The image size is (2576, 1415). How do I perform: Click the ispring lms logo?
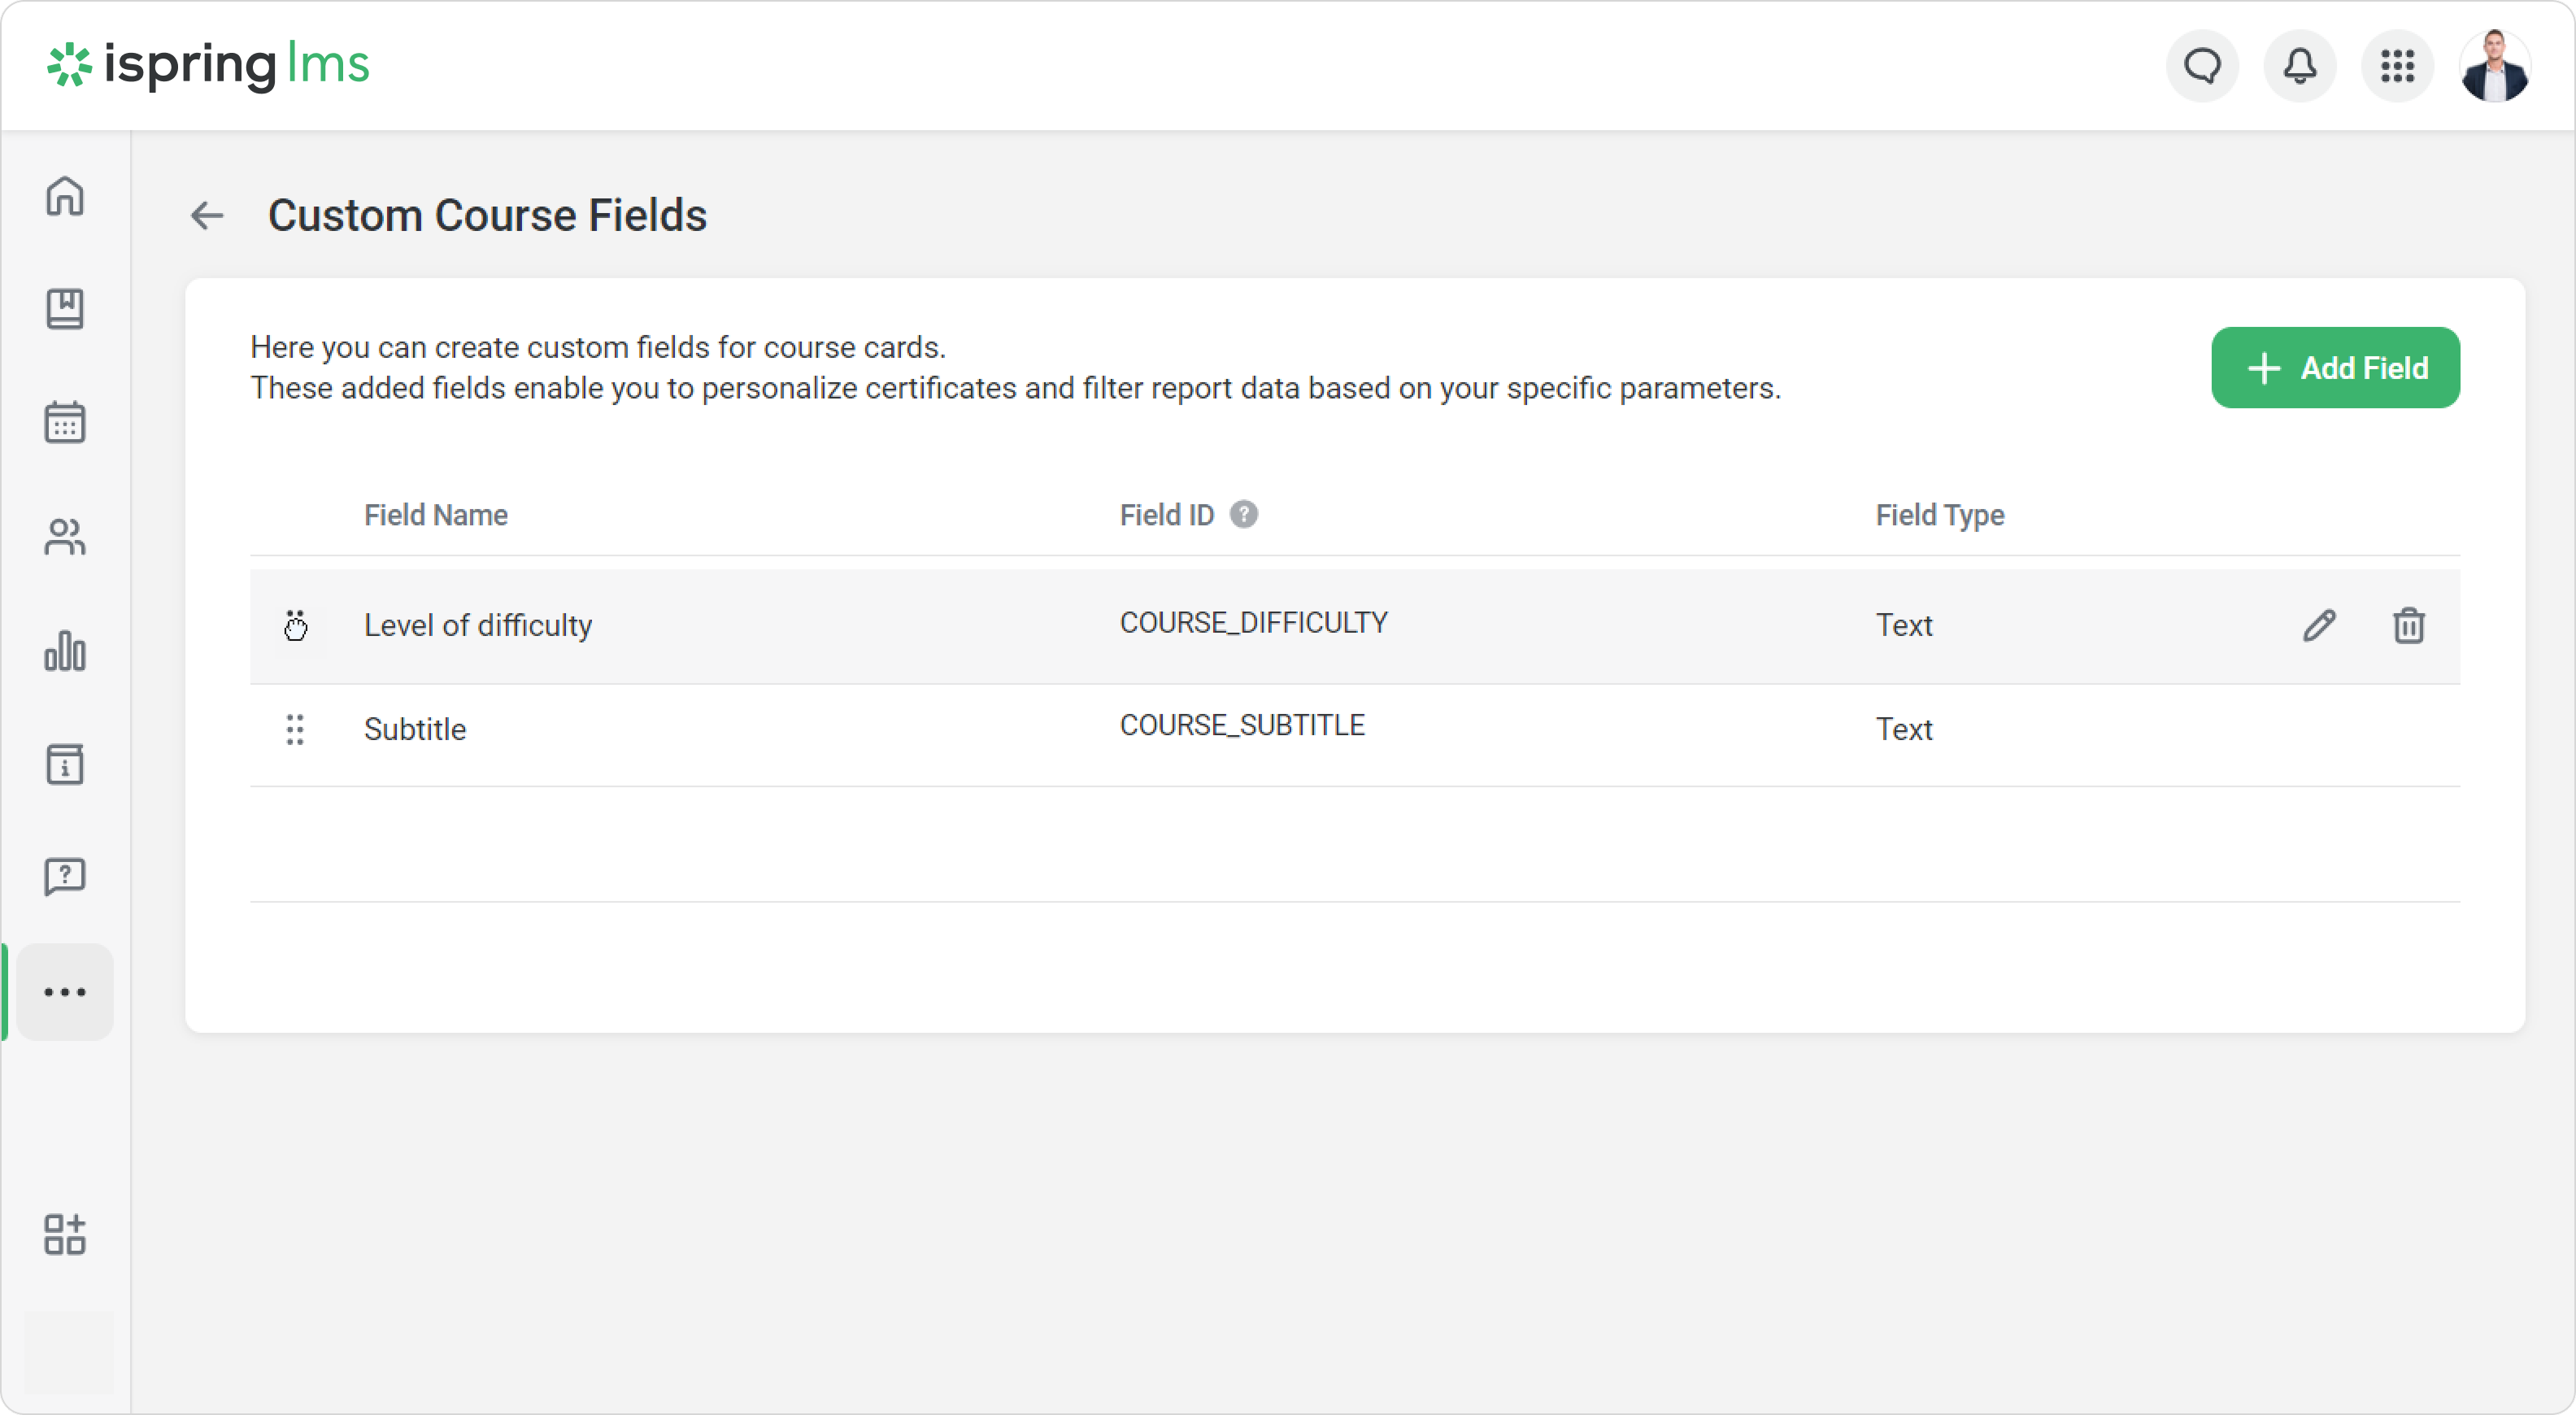pyautogui.click(x=209, y=65)
